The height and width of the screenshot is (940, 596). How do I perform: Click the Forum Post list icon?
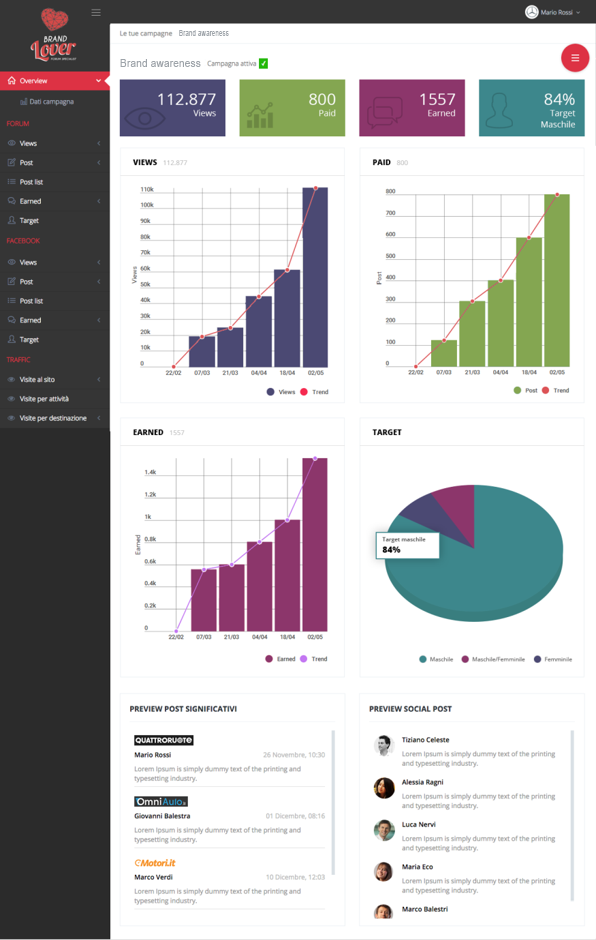click(x=11, y=182)
